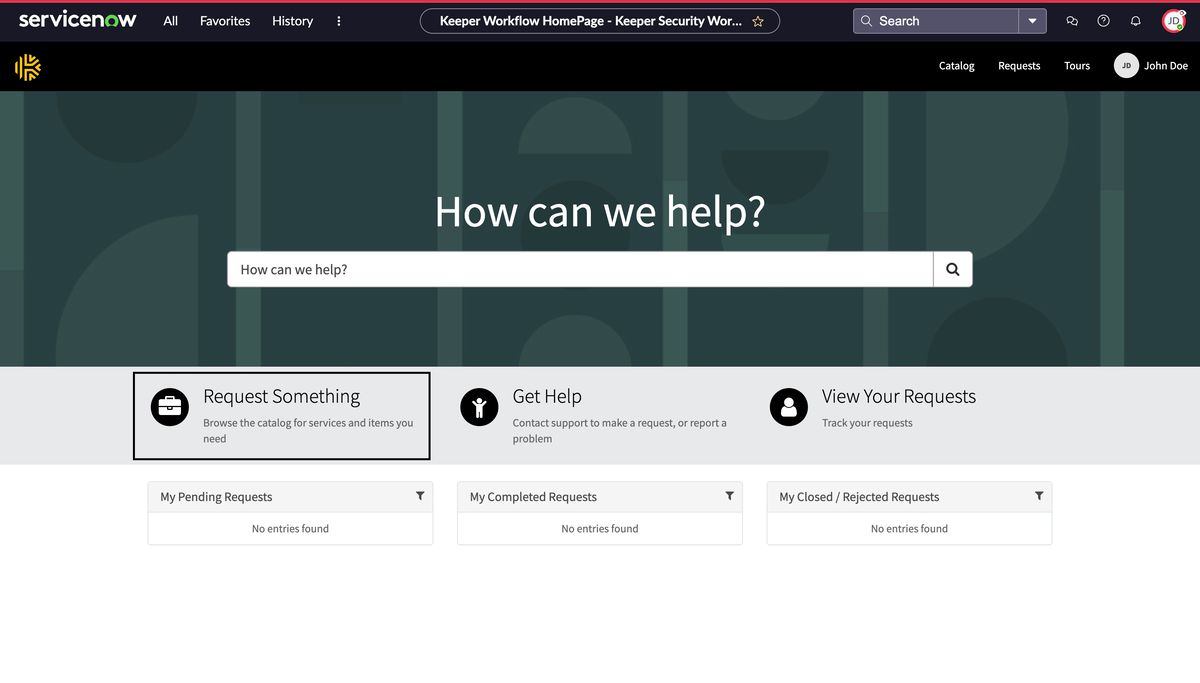
Task: Open the John Doe user menu
Action: (1151, 66)
